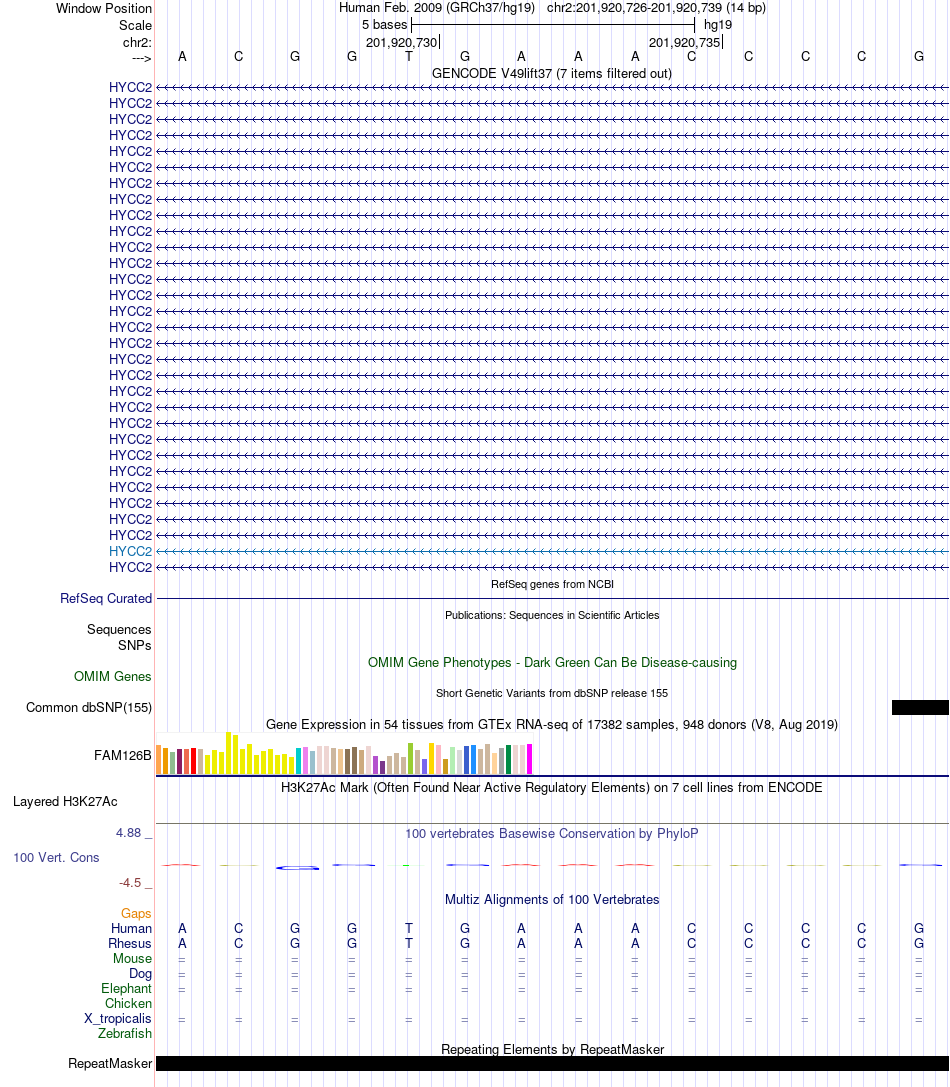
Task: Open the GENCODE V49lift37 track title
Action: coord(552,73)
